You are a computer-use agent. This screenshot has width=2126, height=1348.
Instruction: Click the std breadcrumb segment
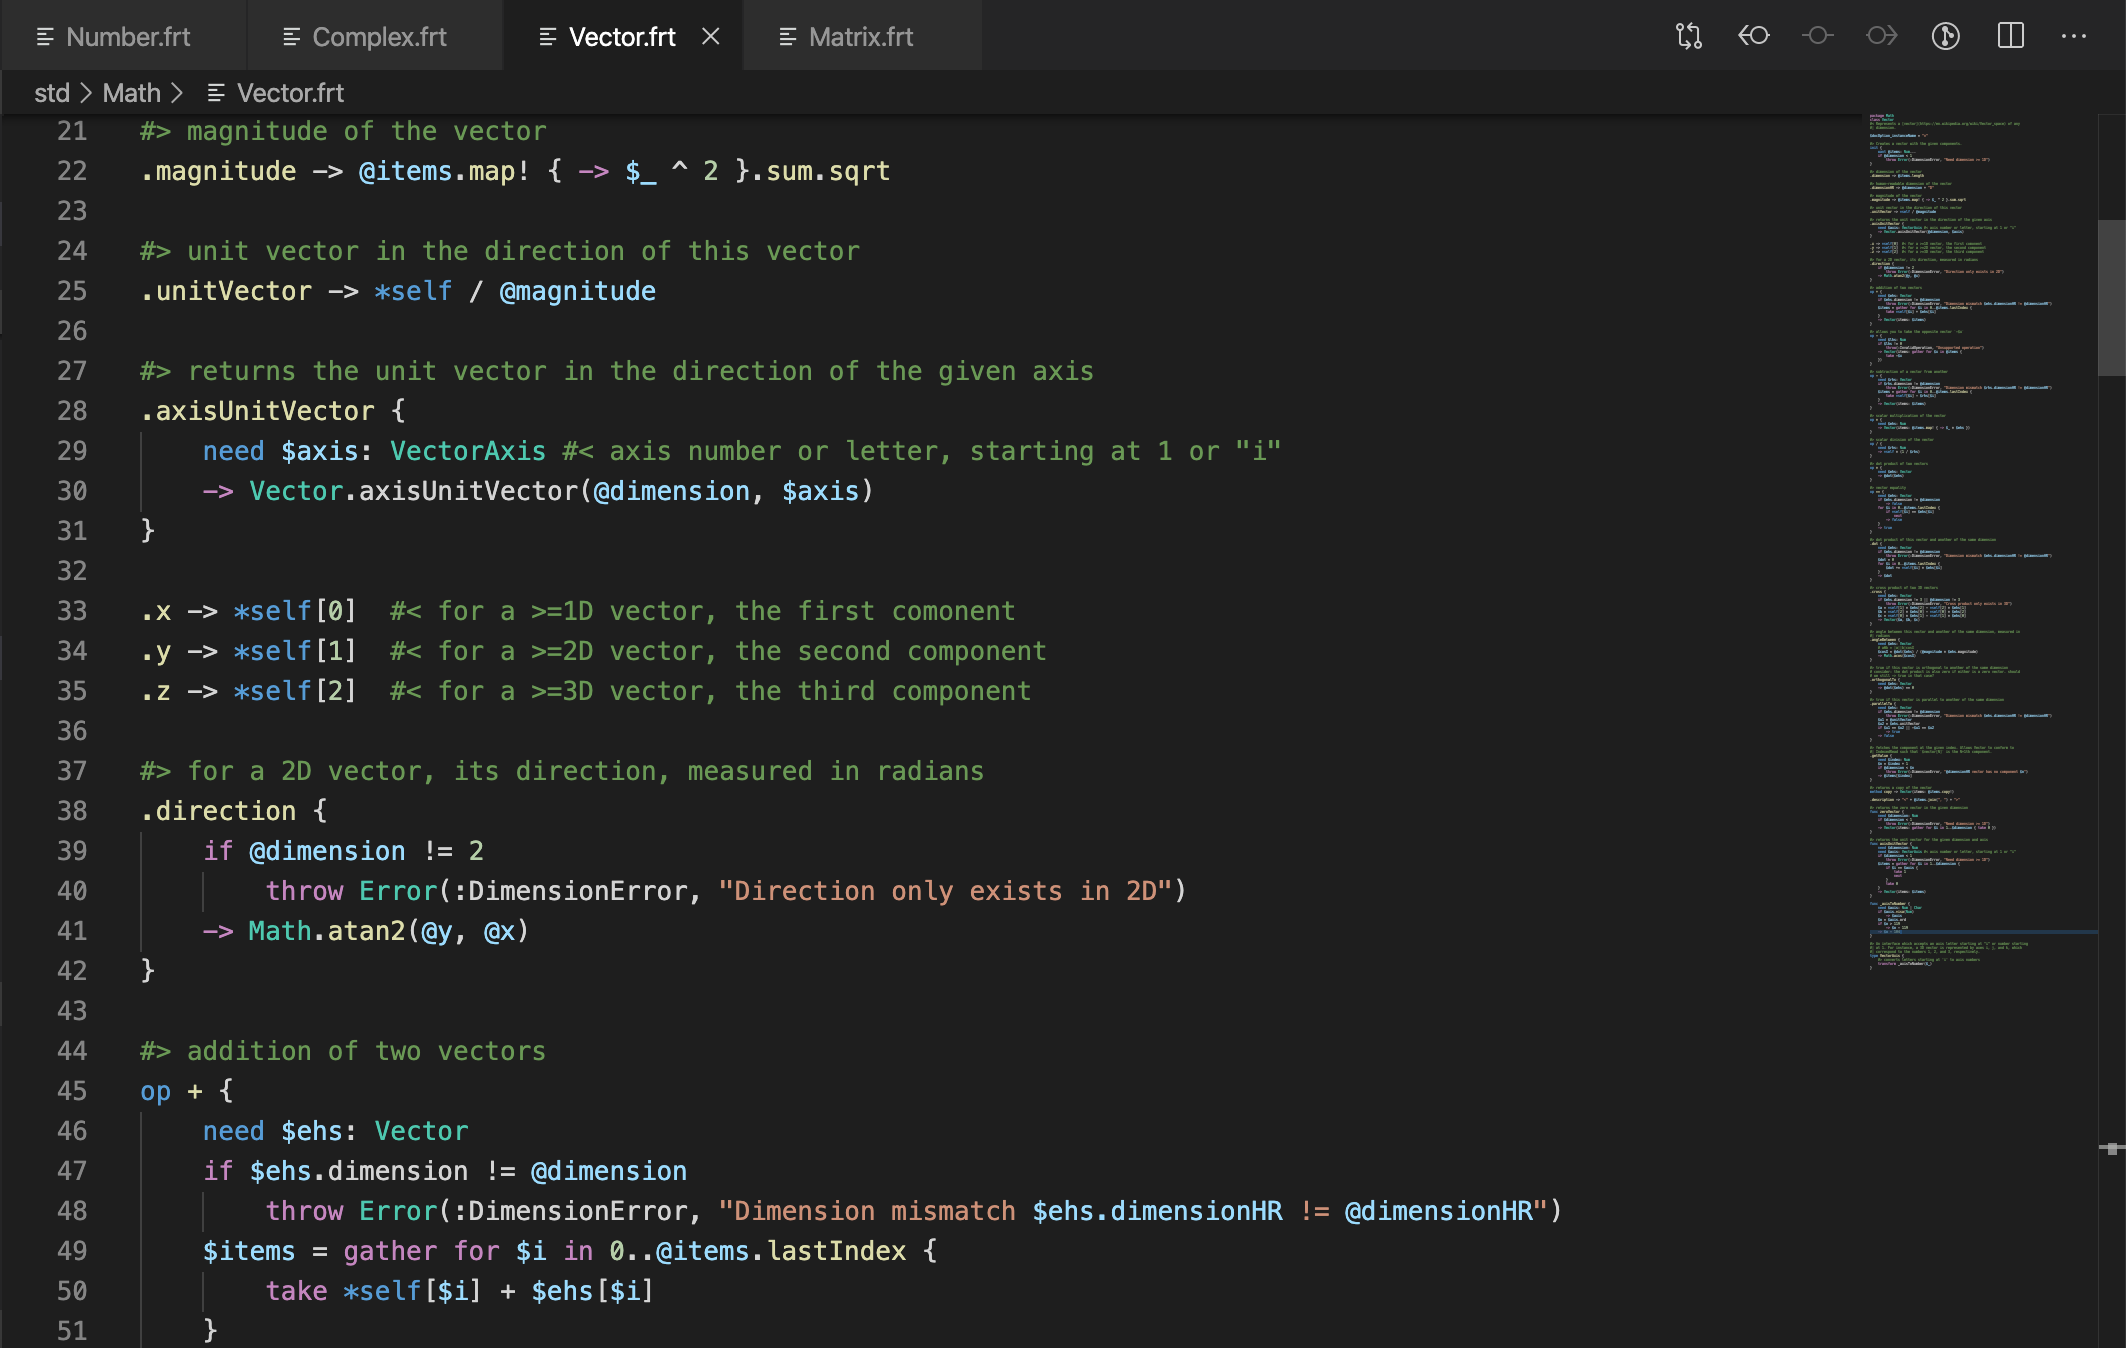coord(52,93)
